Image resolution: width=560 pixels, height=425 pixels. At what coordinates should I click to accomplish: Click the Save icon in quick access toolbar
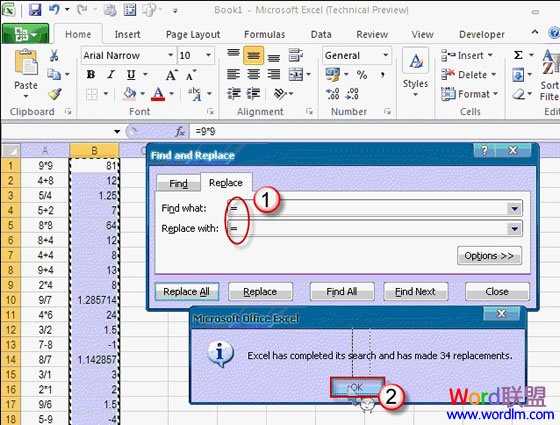point(35,10)
